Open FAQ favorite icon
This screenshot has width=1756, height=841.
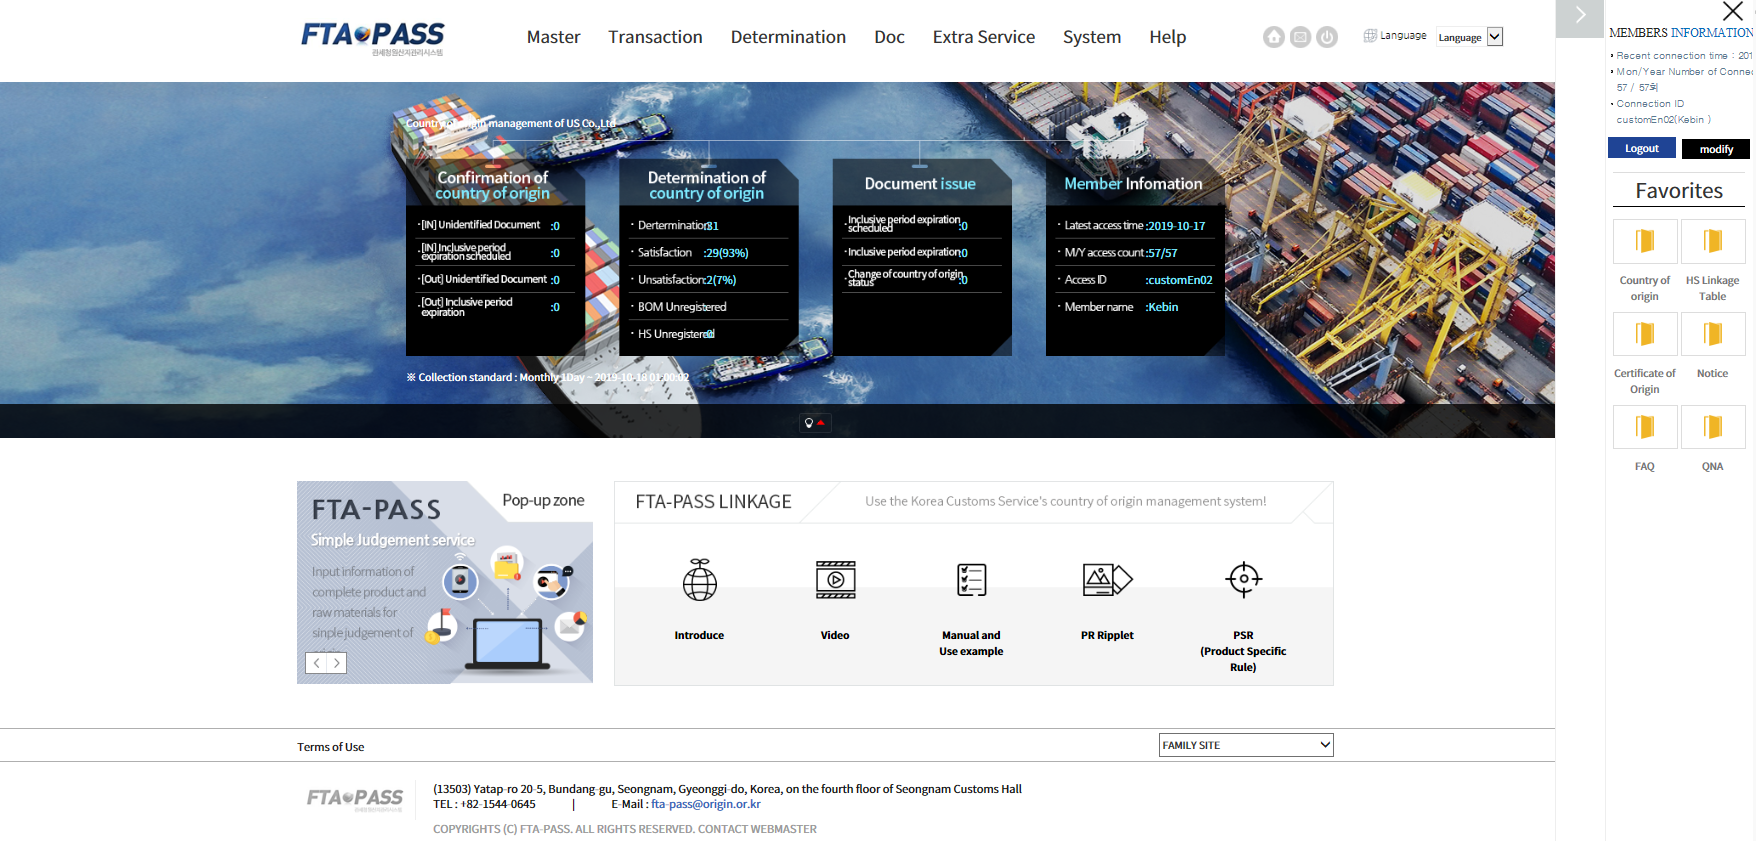coord(1645,427)
